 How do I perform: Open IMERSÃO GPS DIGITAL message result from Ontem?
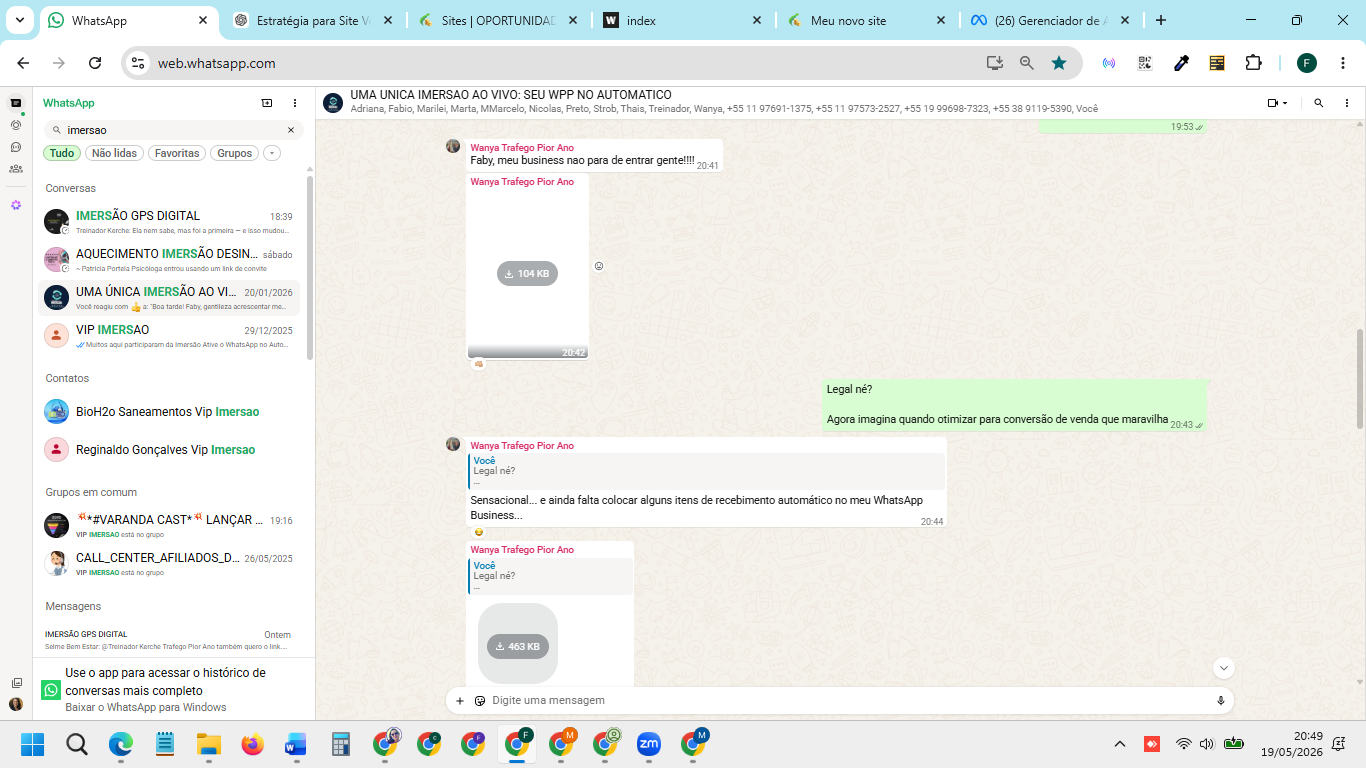pyautogui.click(x=170, y=640)
